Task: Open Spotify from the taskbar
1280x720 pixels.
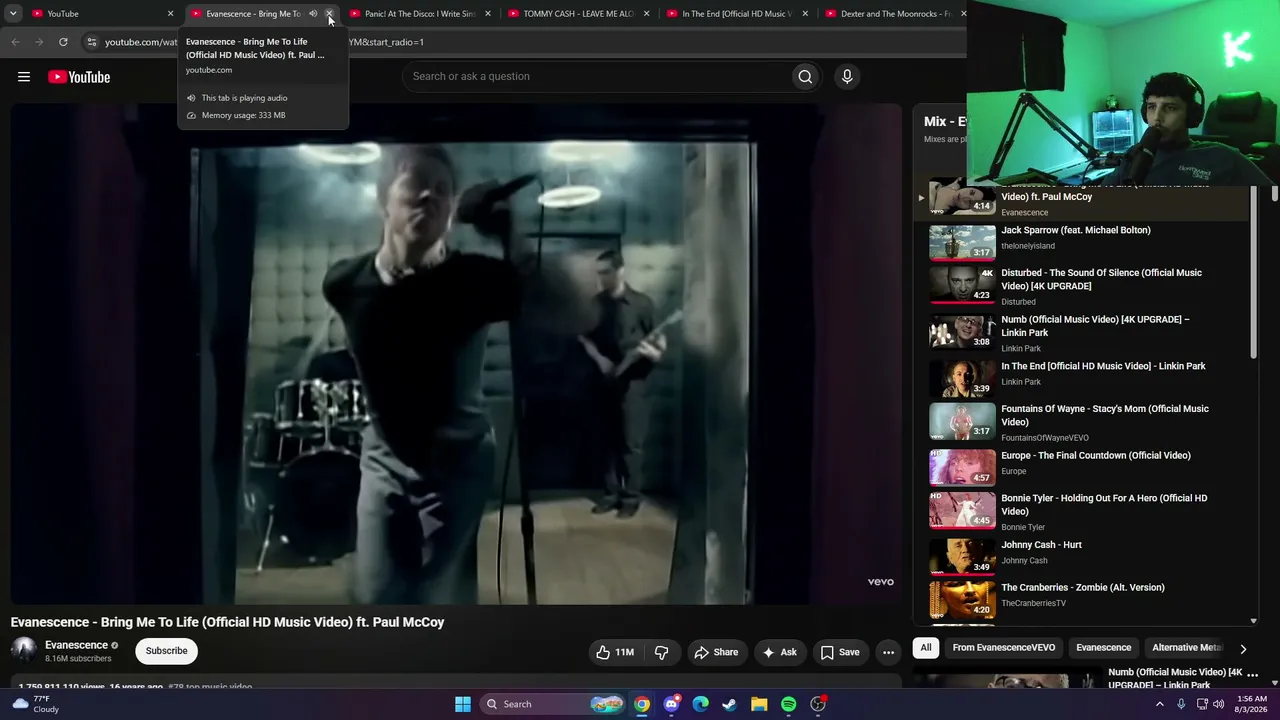Action: [789, 704]
